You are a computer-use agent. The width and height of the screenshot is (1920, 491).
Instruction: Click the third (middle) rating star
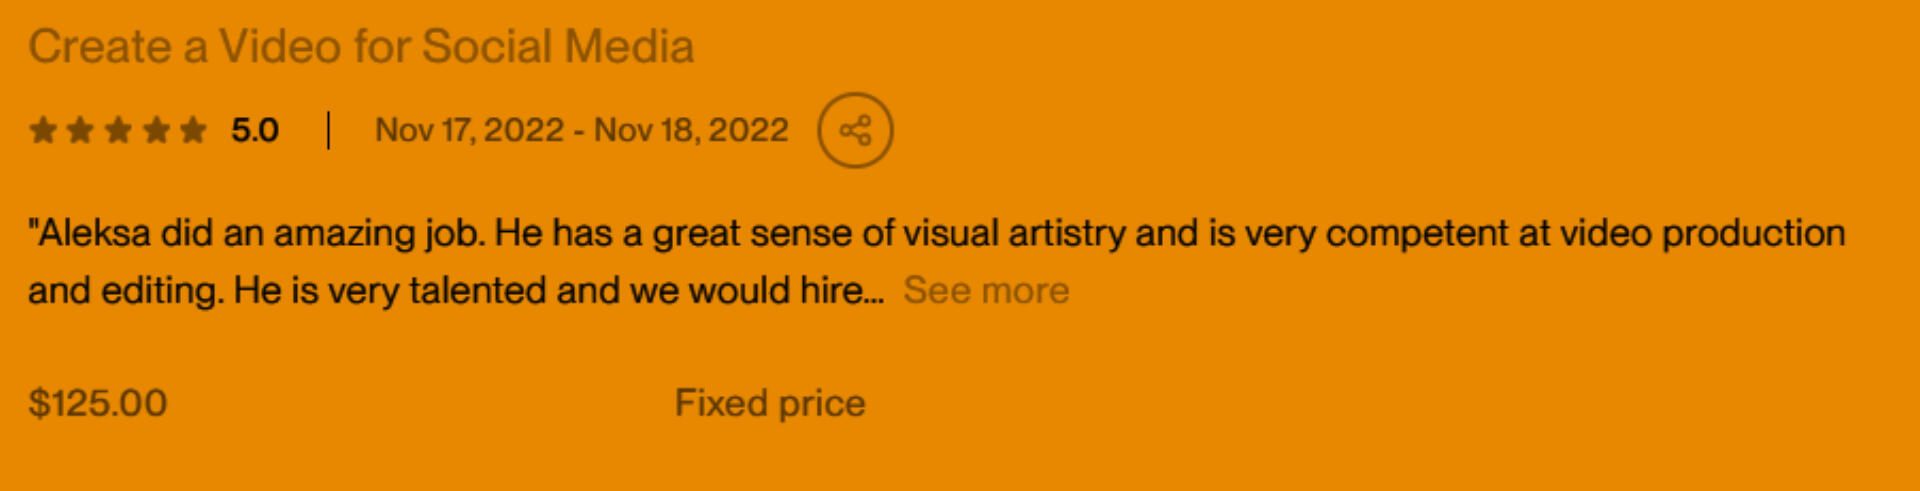coord(118,130)
